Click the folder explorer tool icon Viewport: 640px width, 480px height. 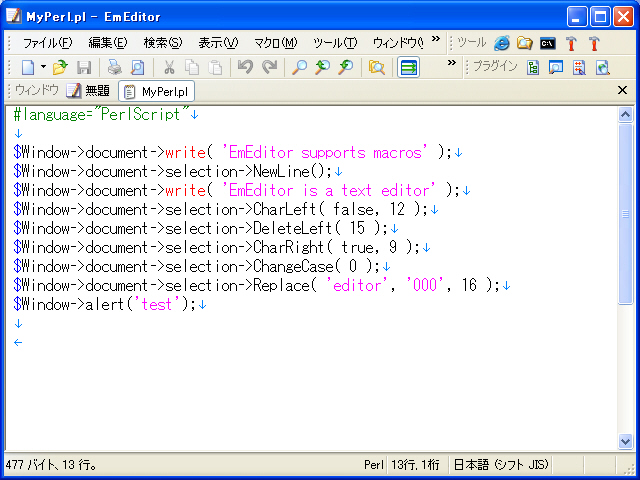point(524,43)
